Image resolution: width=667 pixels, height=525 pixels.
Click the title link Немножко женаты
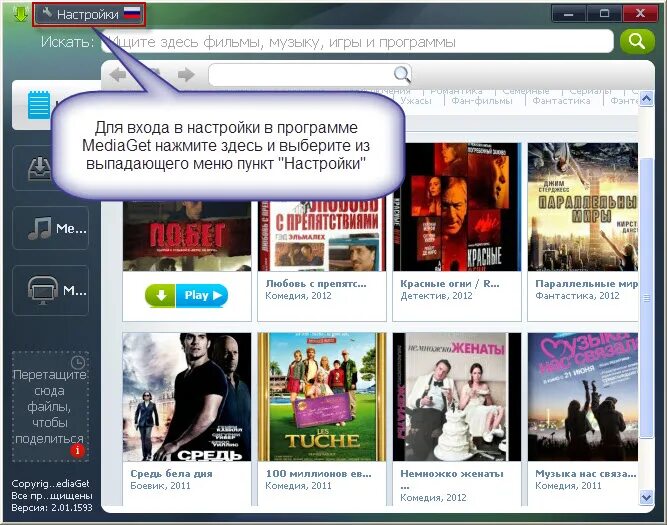[x=452, y=474]
